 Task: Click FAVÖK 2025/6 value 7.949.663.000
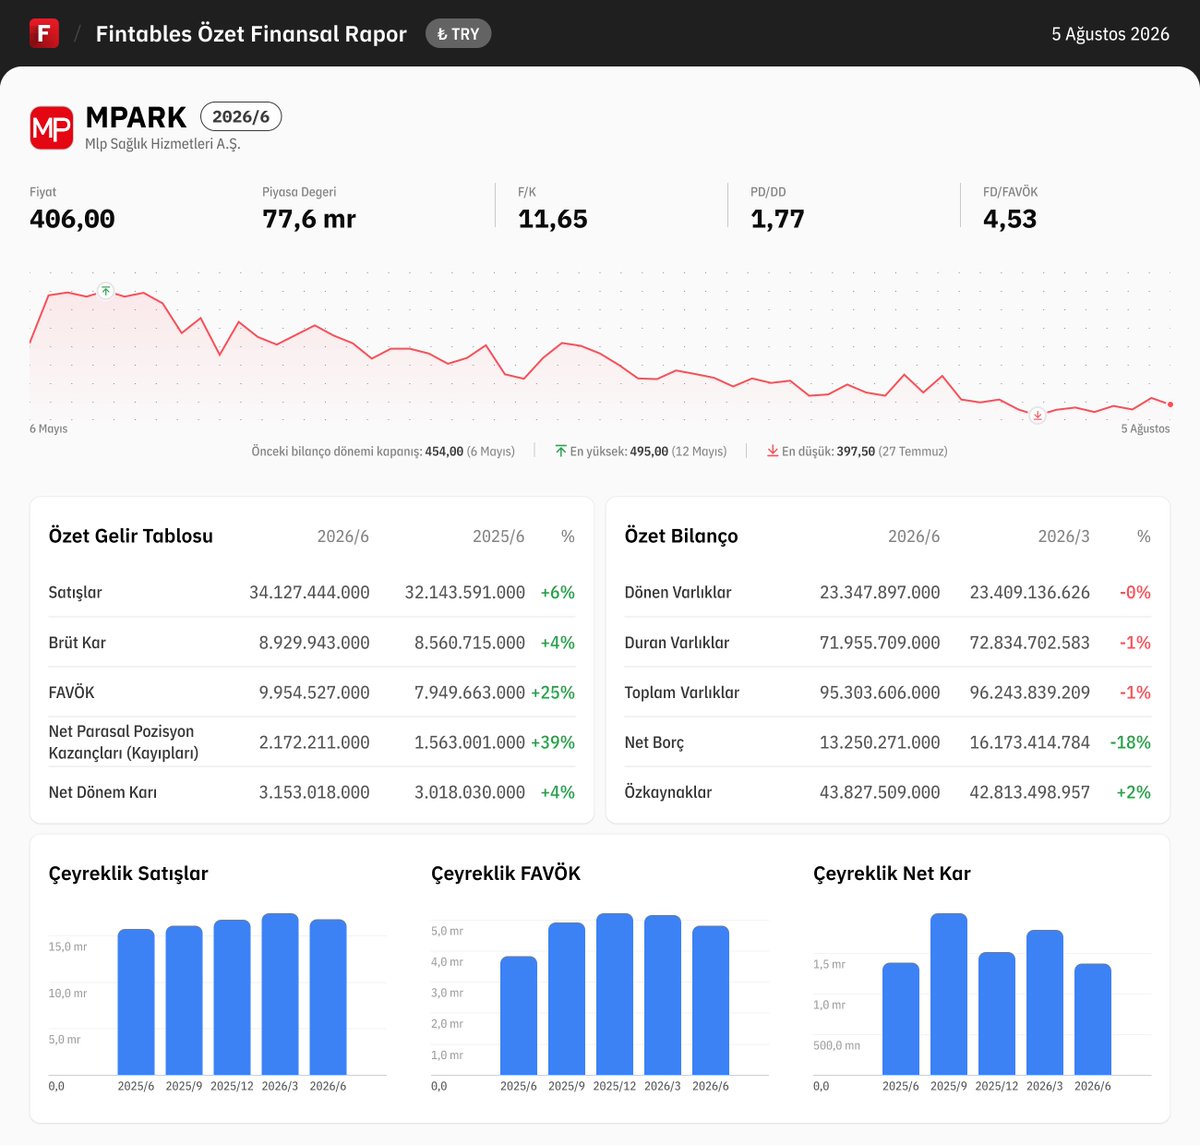[470, 692]
